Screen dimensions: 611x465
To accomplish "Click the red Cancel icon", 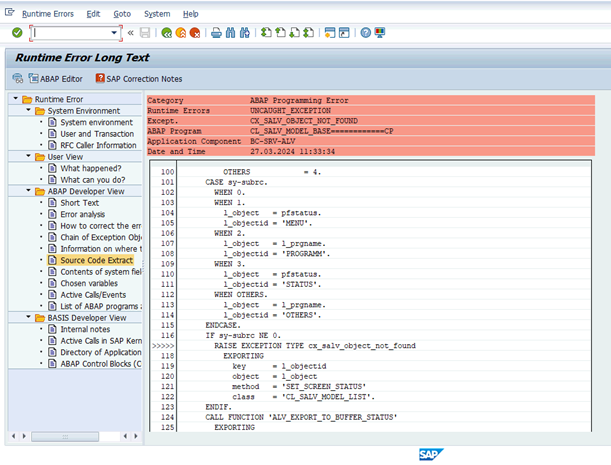I will click(195, 33).
